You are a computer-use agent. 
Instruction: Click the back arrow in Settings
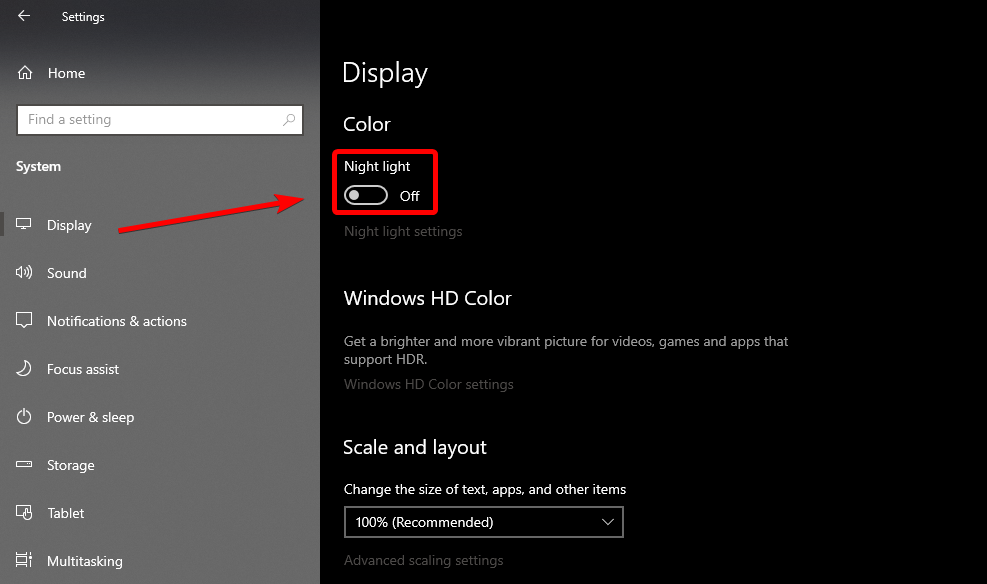(24, 16)
